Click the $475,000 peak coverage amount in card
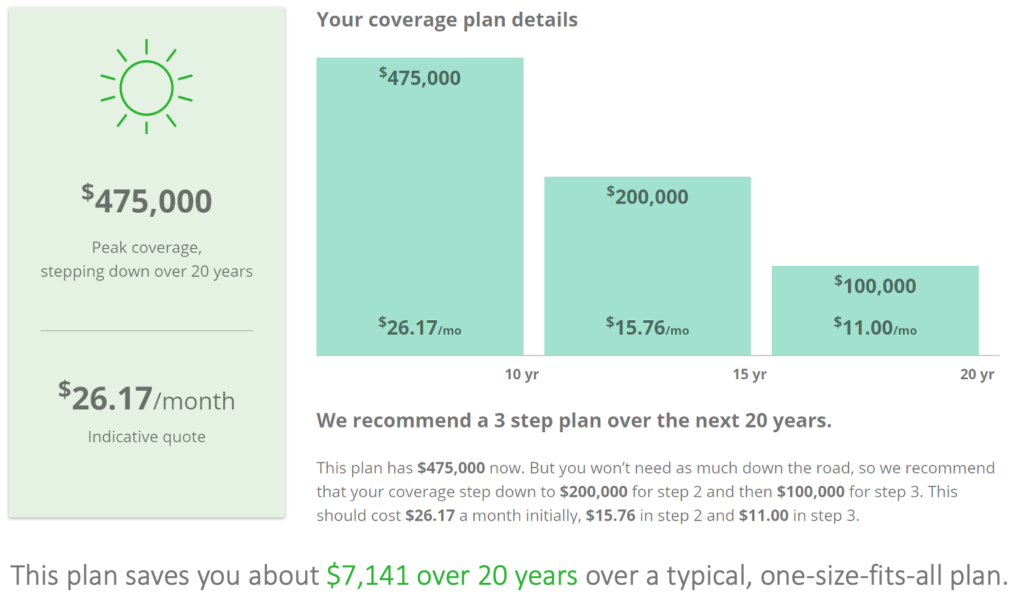This screenshot has width=1024, height=609. [x=146, y=200]
